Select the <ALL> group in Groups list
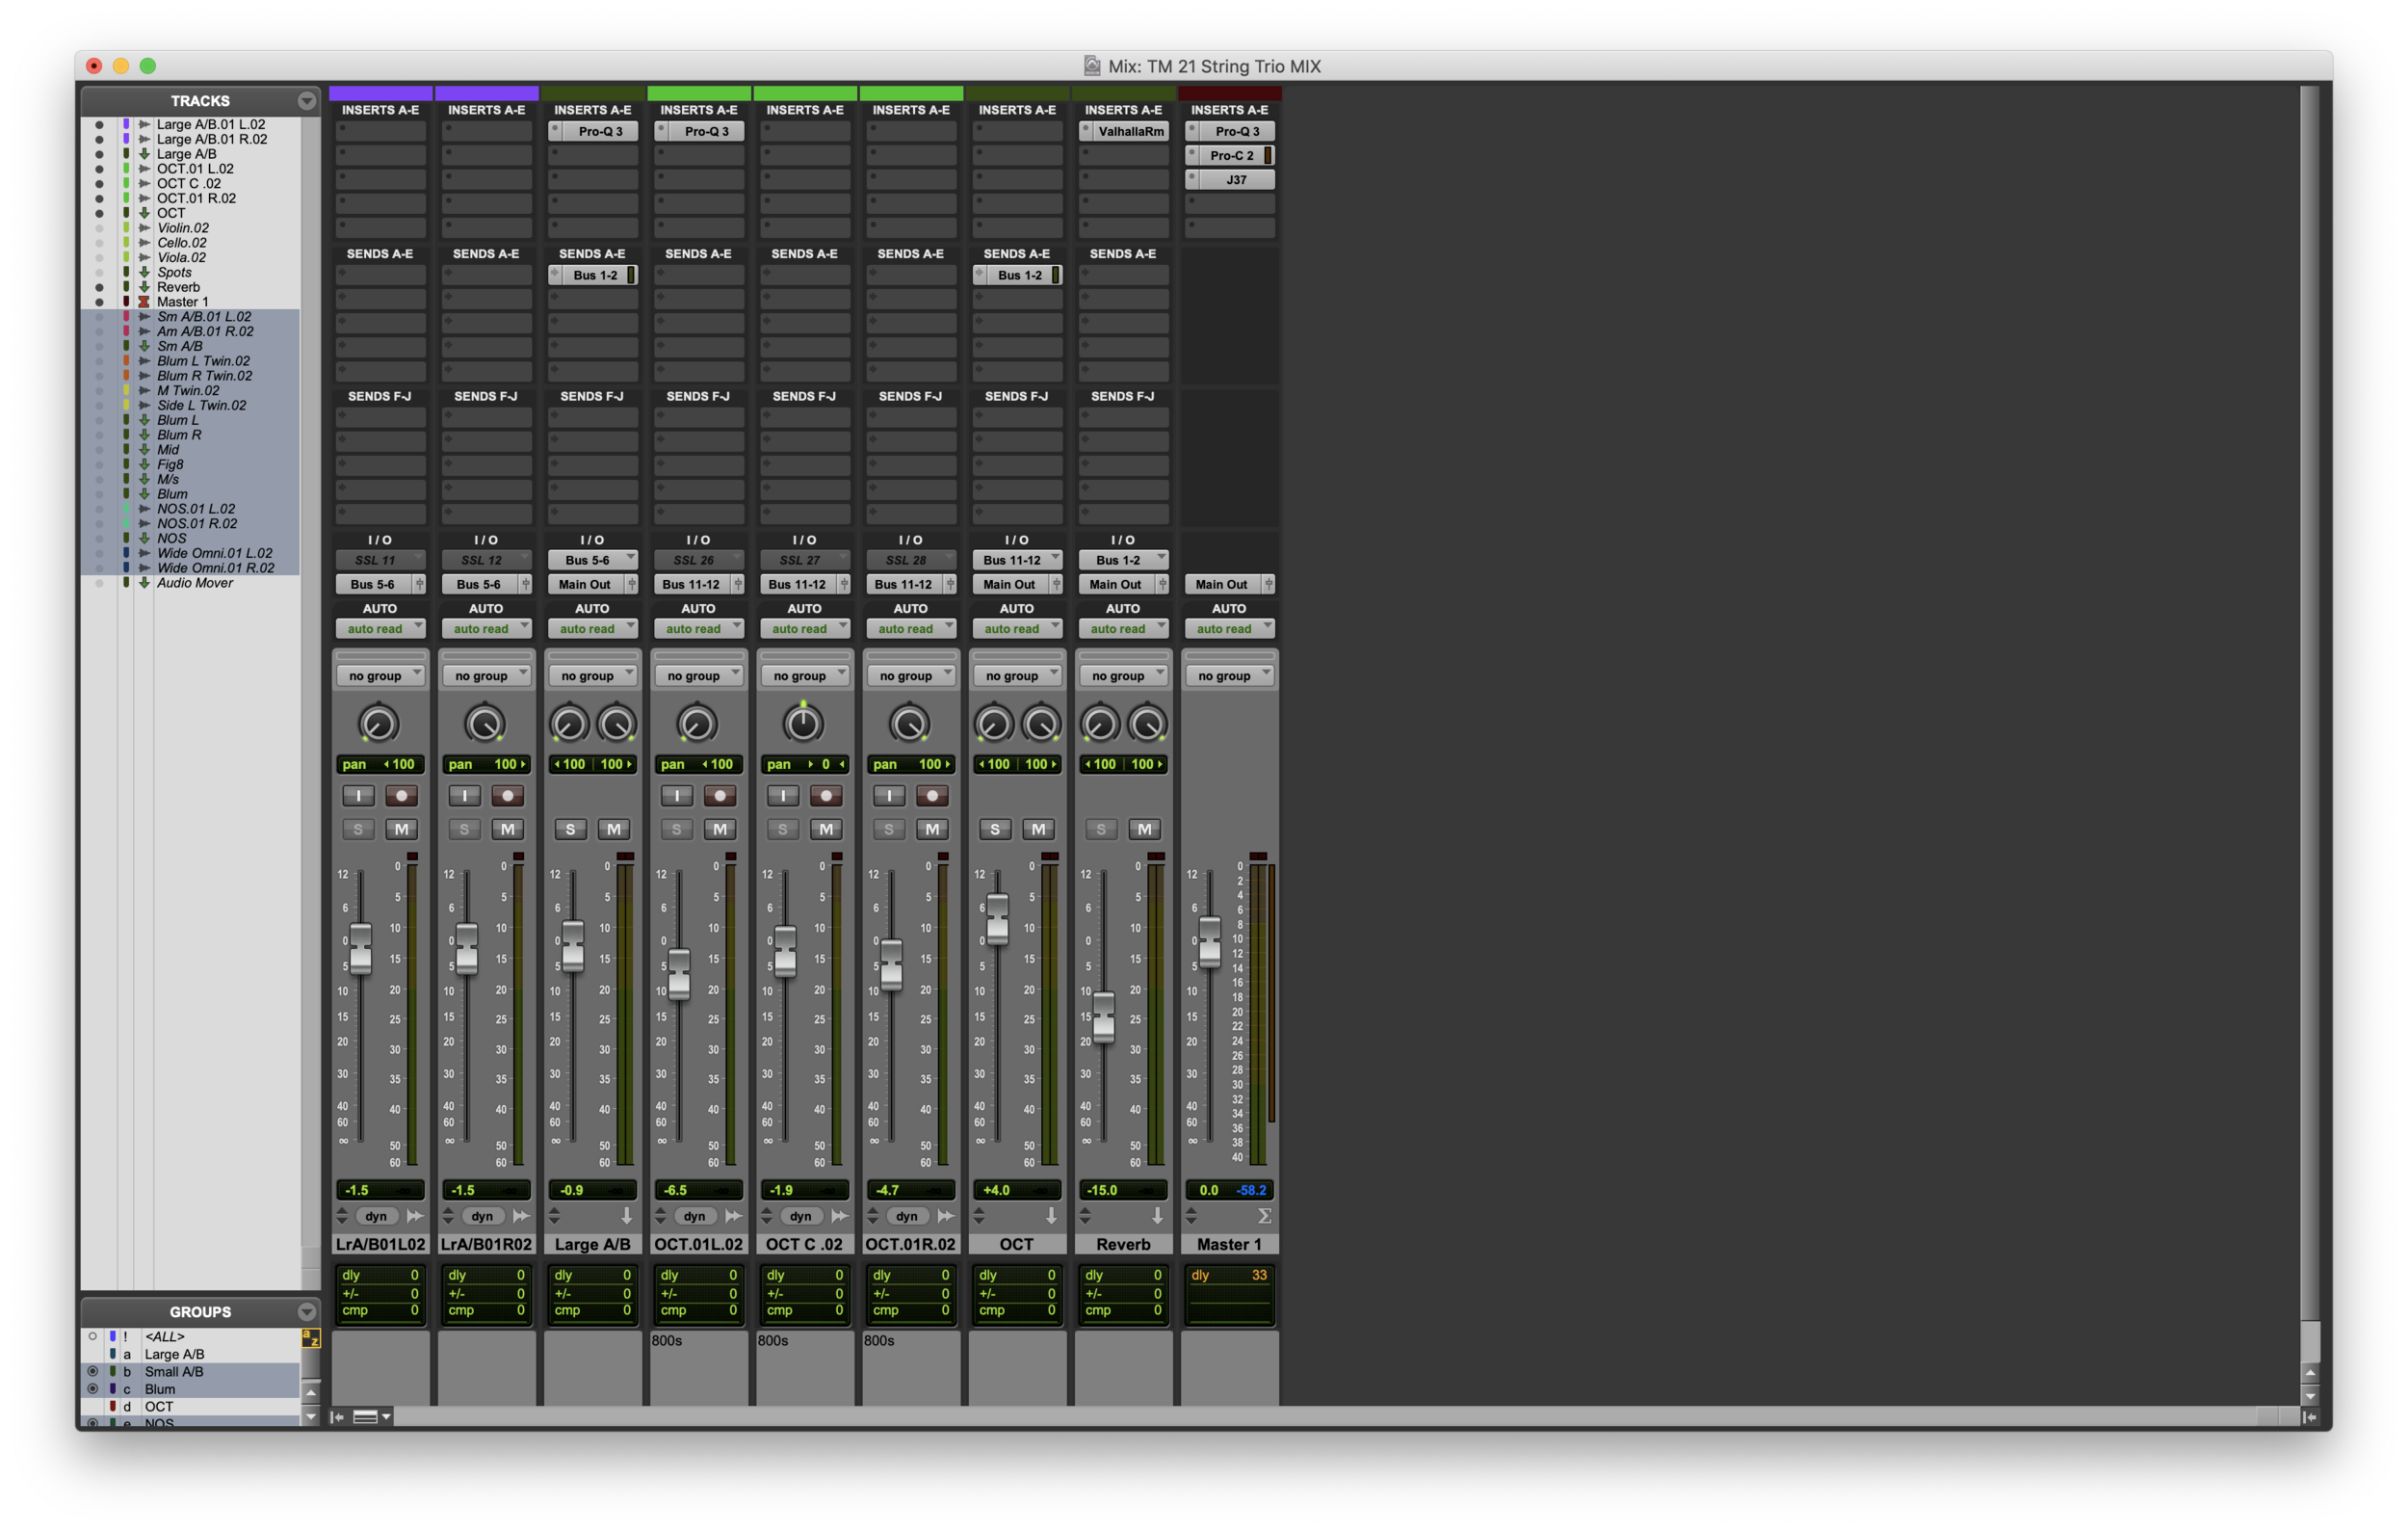Image resolution: width=2408 pixels, height=1531 pixels. pos(165,1337)
